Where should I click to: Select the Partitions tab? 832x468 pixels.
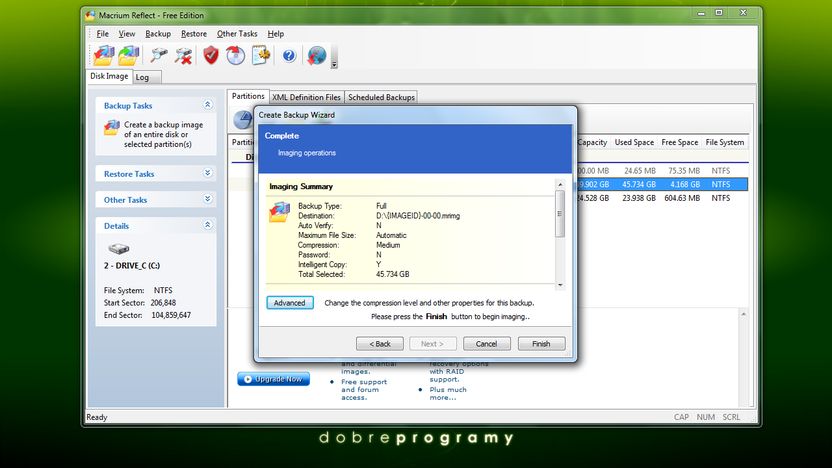tap(248, 96)
